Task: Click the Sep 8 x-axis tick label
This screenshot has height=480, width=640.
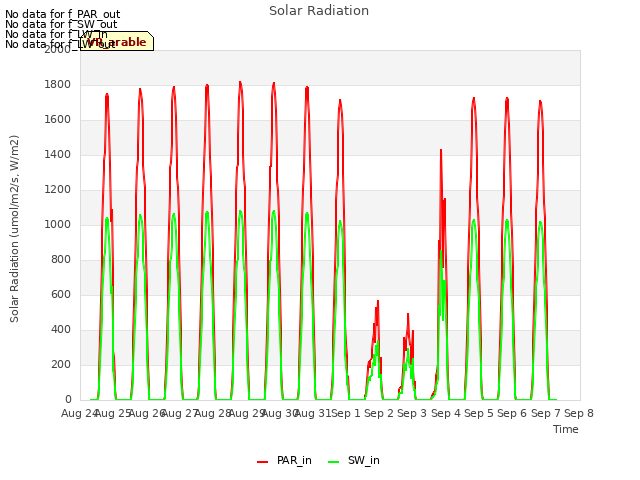Action: 579,413
